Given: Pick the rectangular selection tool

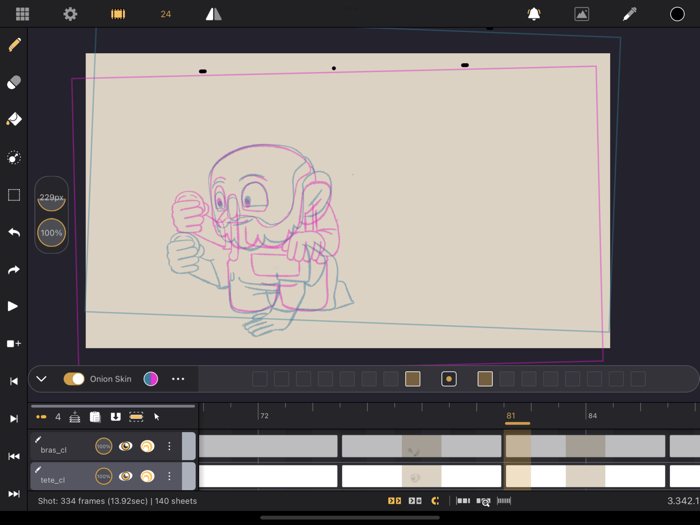Looking at the screenshot, I should (x=14, y=195).
